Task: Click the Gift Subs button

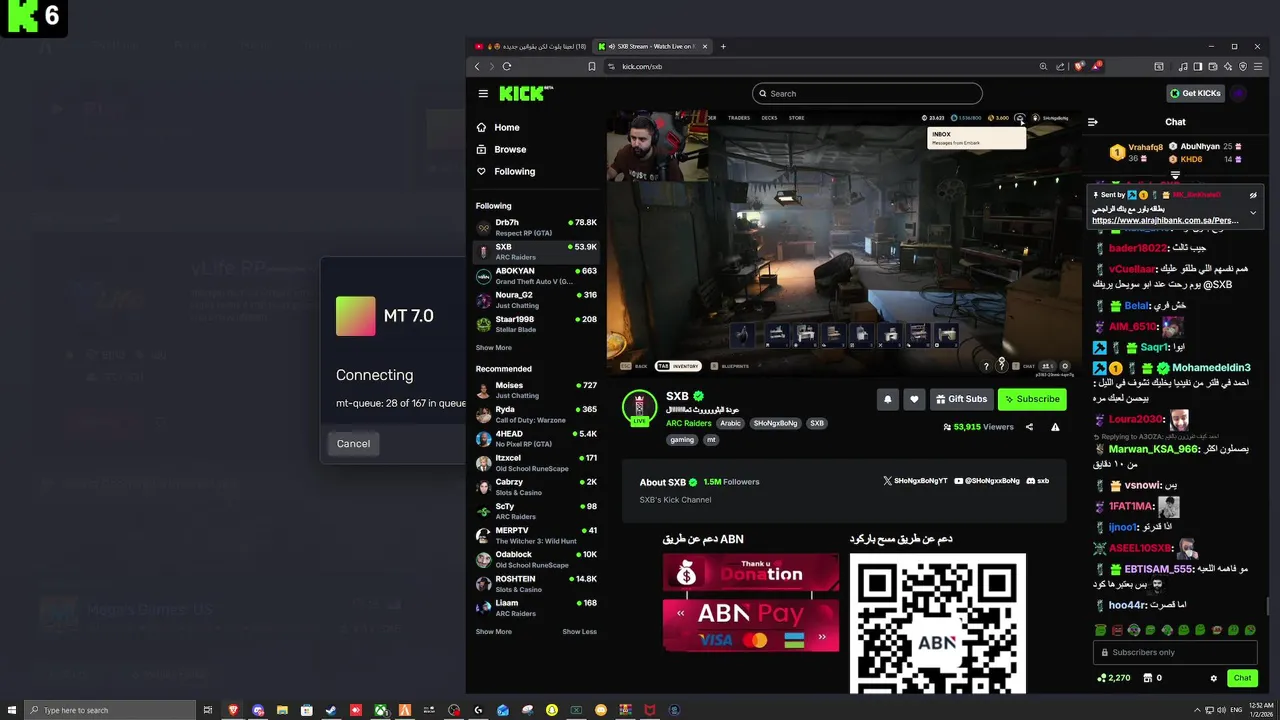Action: [961, 399]
